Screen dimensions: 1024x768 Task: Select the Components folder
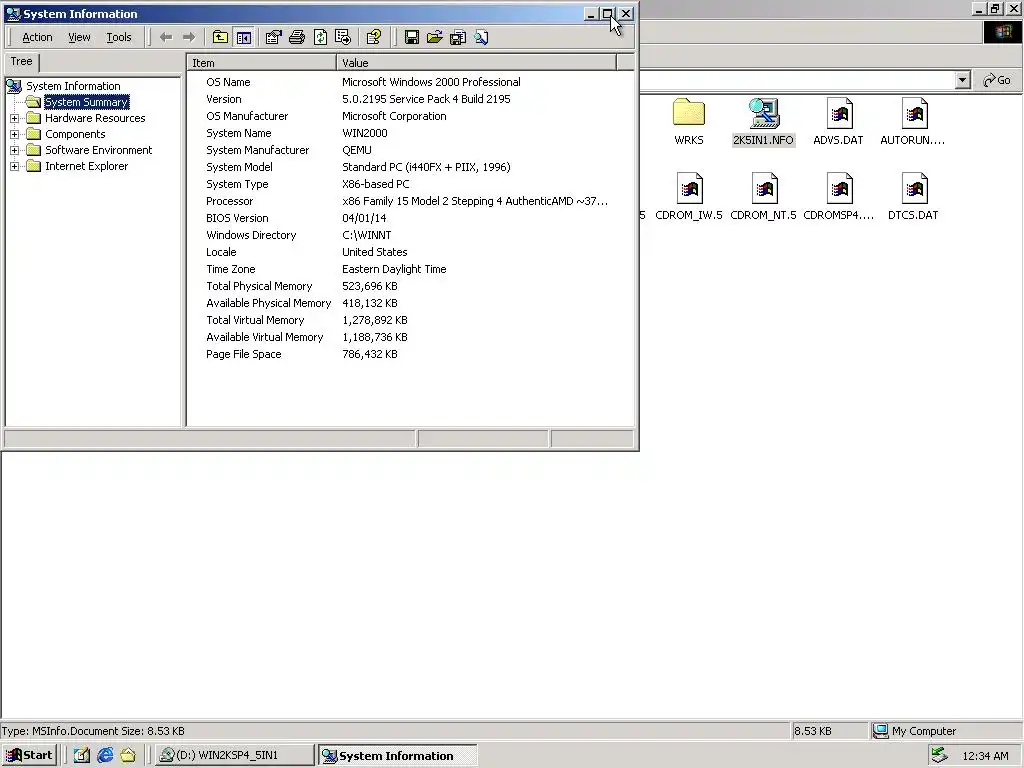click(75, 135)
